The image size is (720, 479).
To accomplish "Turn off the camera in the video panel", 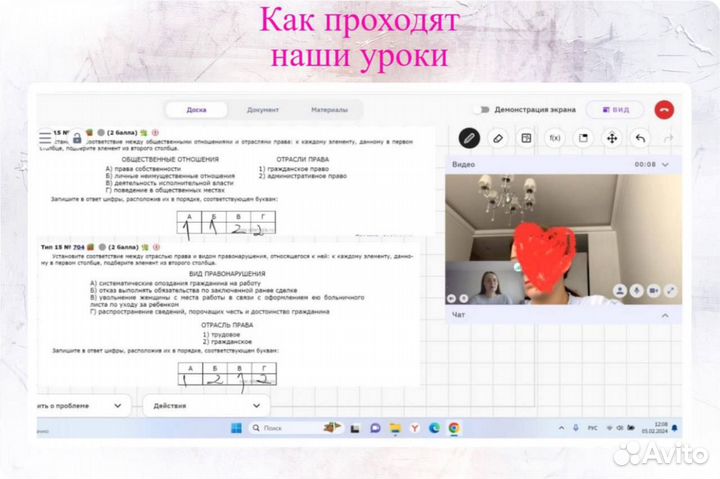I will [x=654, y=291].
